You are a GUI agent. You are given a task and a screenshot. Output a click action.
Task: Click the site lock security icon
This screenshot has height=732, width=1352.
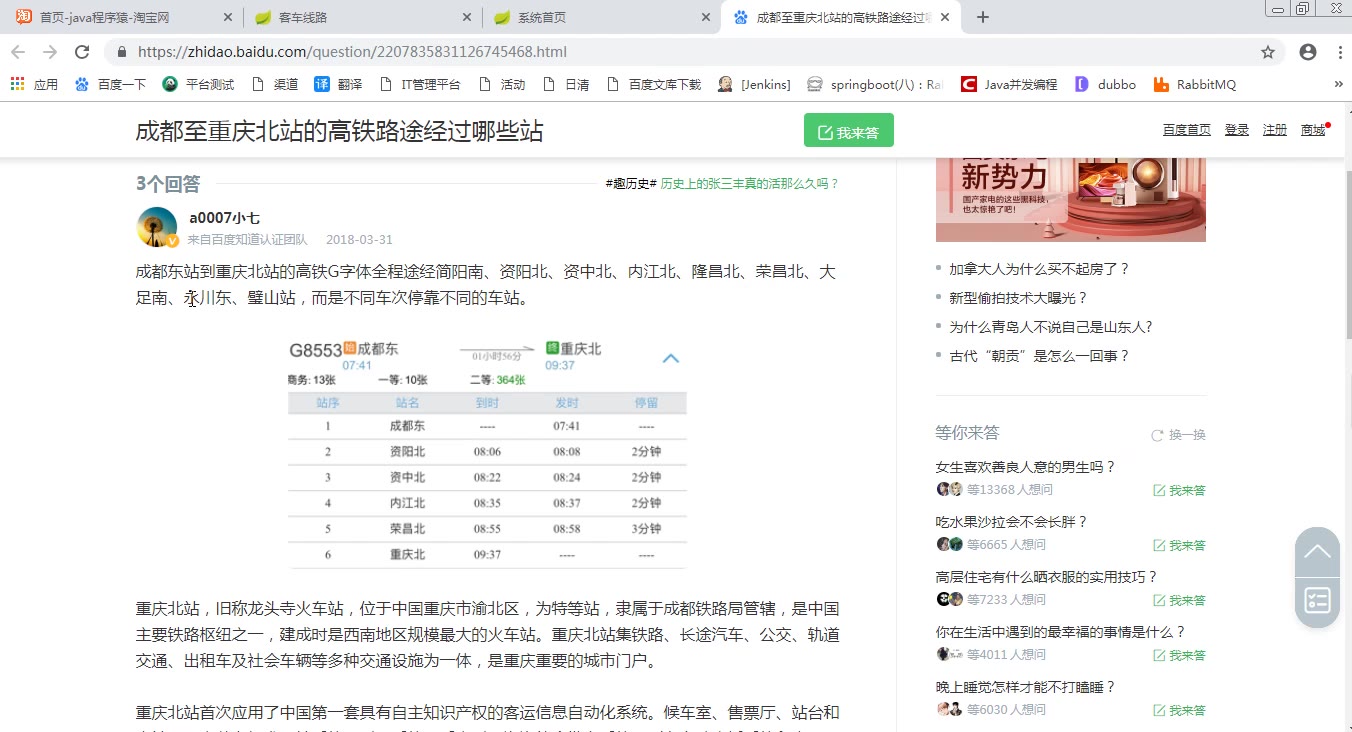click(x=122, y=52)
